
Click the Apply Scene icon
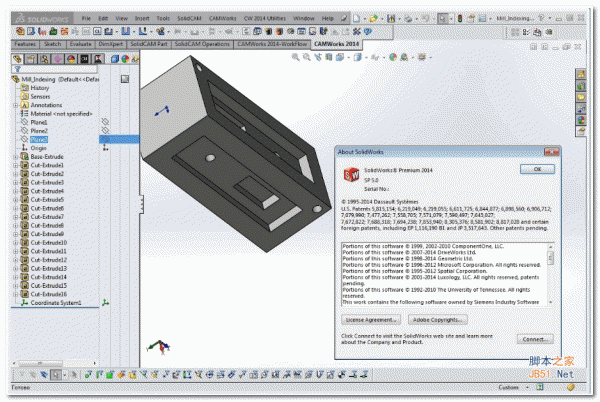[x=404, y=57]
